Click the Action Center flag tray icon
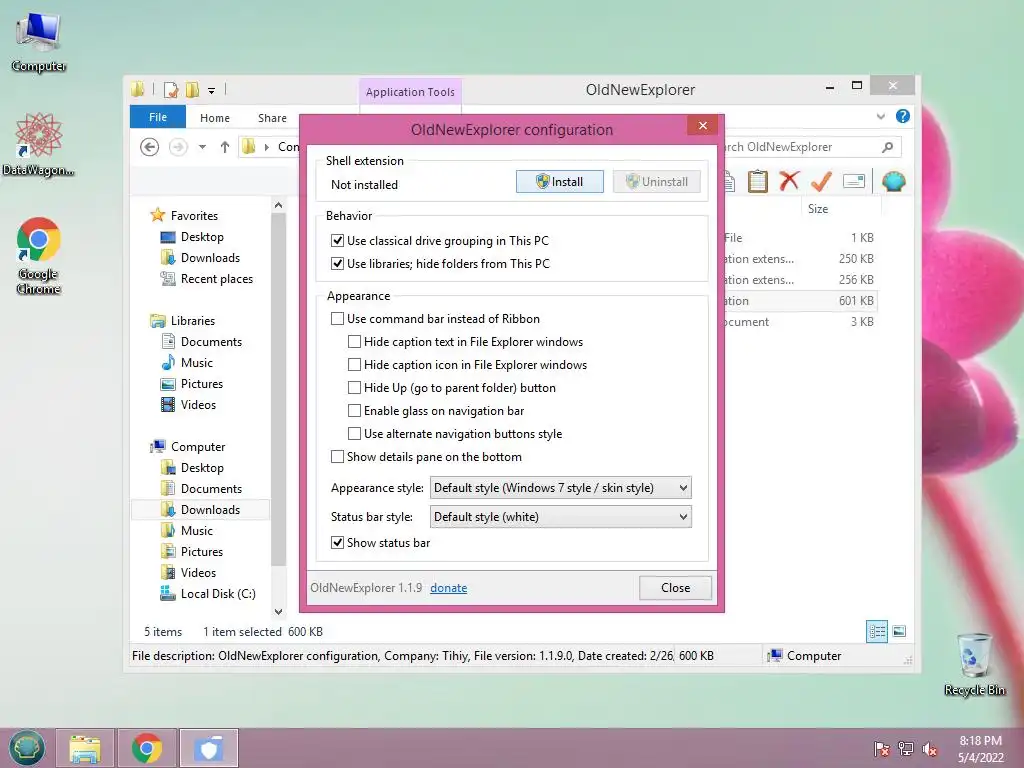This screenshot has height=768, width=1024. tap(882, 749)
